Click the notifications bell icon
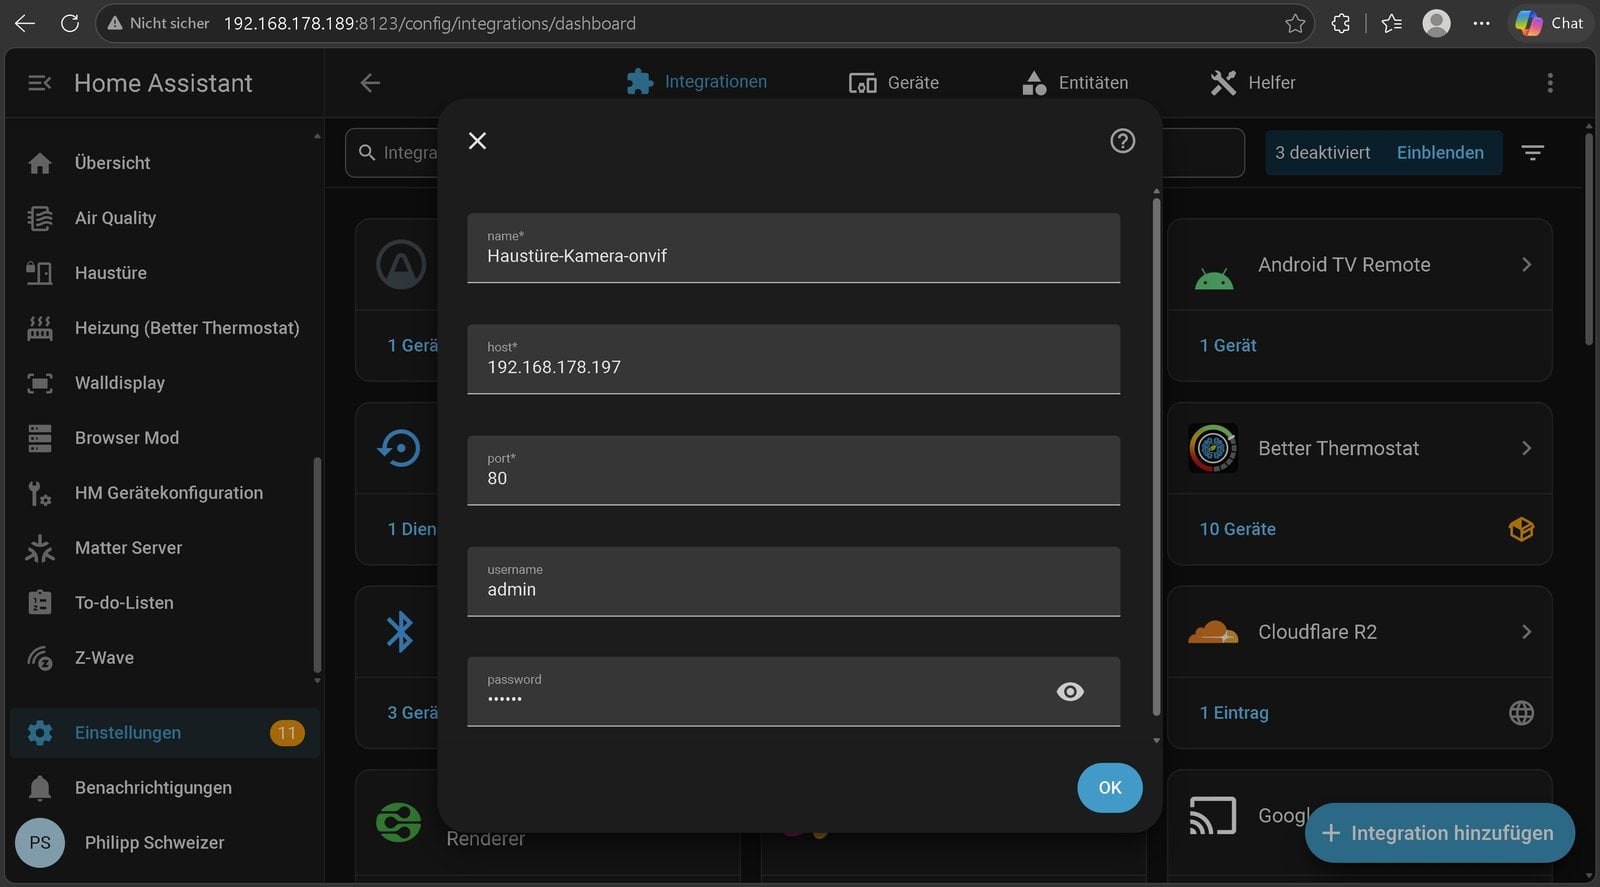This screenshot has height=887, width=1600. (40, 788)
